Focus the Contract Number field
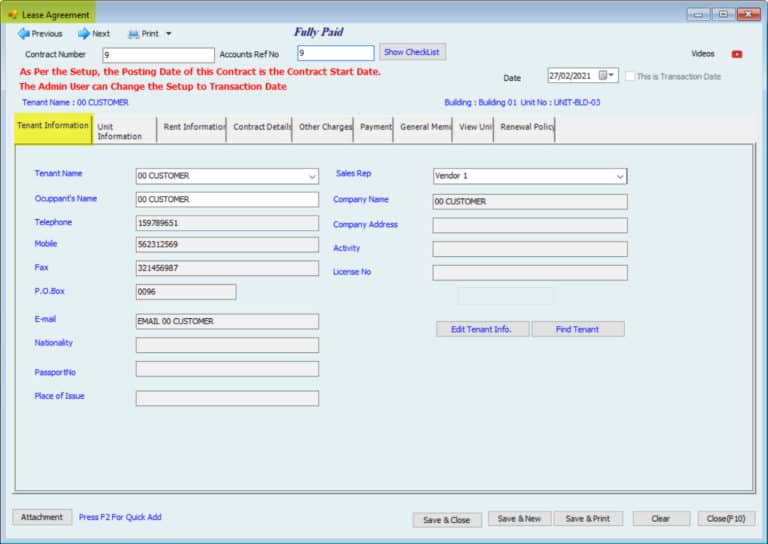 coord(158,55)
